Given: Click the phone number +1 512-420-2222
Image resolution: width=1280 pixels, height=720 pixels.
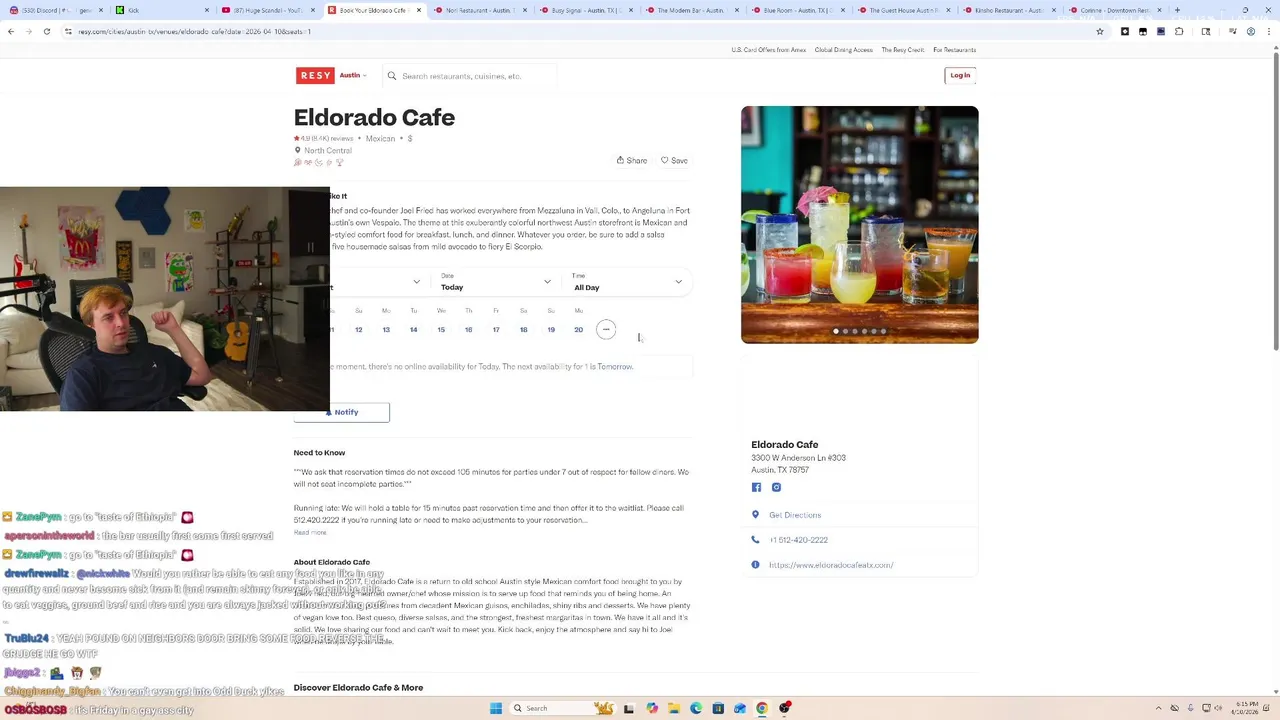Looking at the screenshot, I should (x=798, y=540).
